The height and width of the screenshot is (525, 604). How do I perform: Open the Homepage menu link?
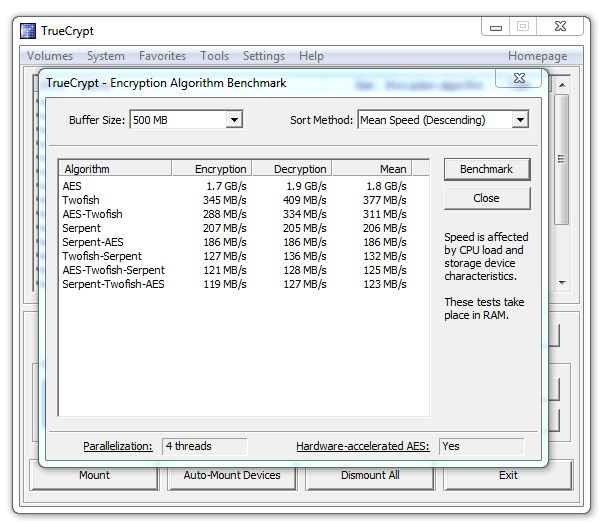point(537,56)
